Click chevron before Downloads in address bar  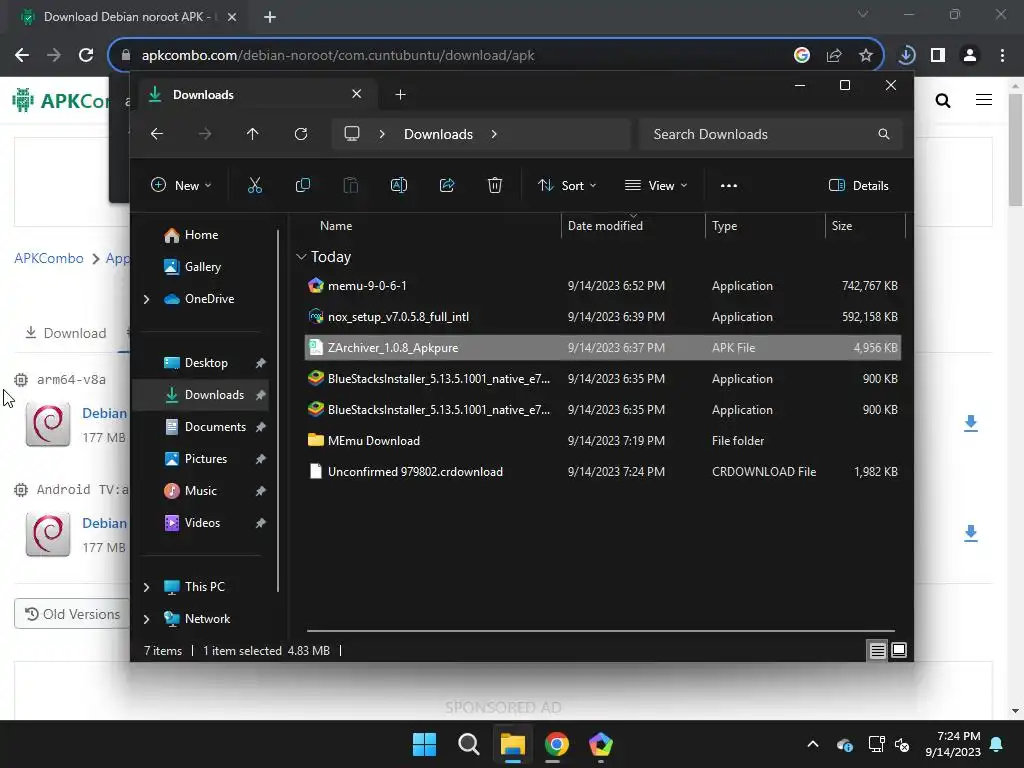(x=382, y=134)
